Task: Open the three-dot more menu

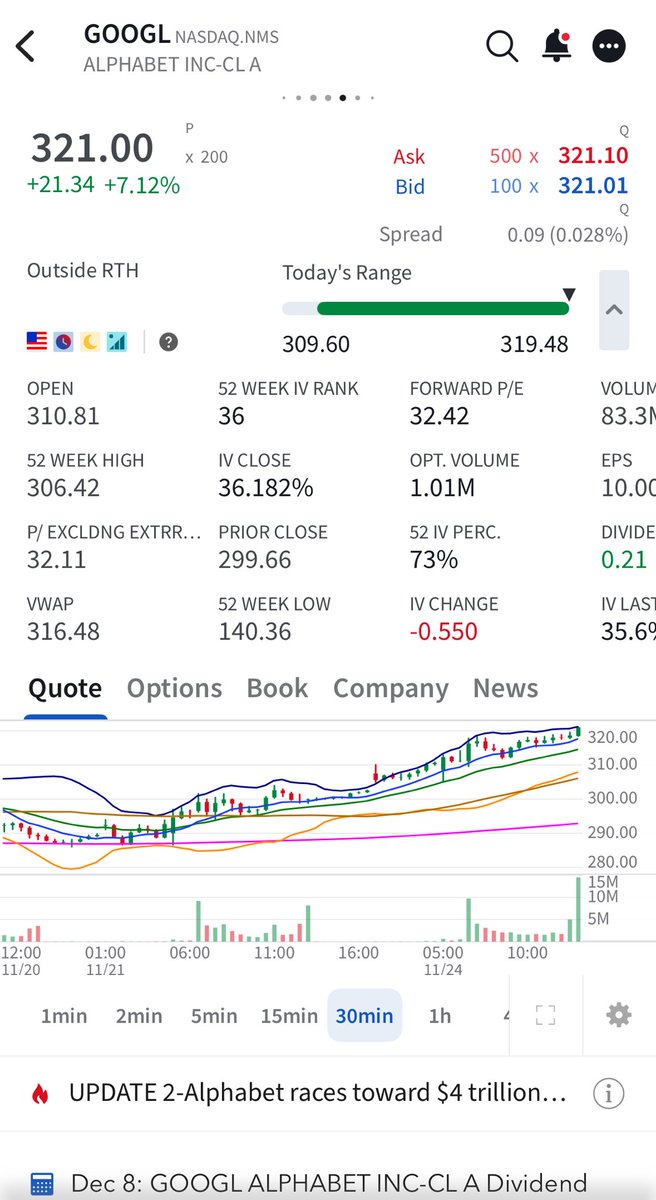Action: click(608, 46)
